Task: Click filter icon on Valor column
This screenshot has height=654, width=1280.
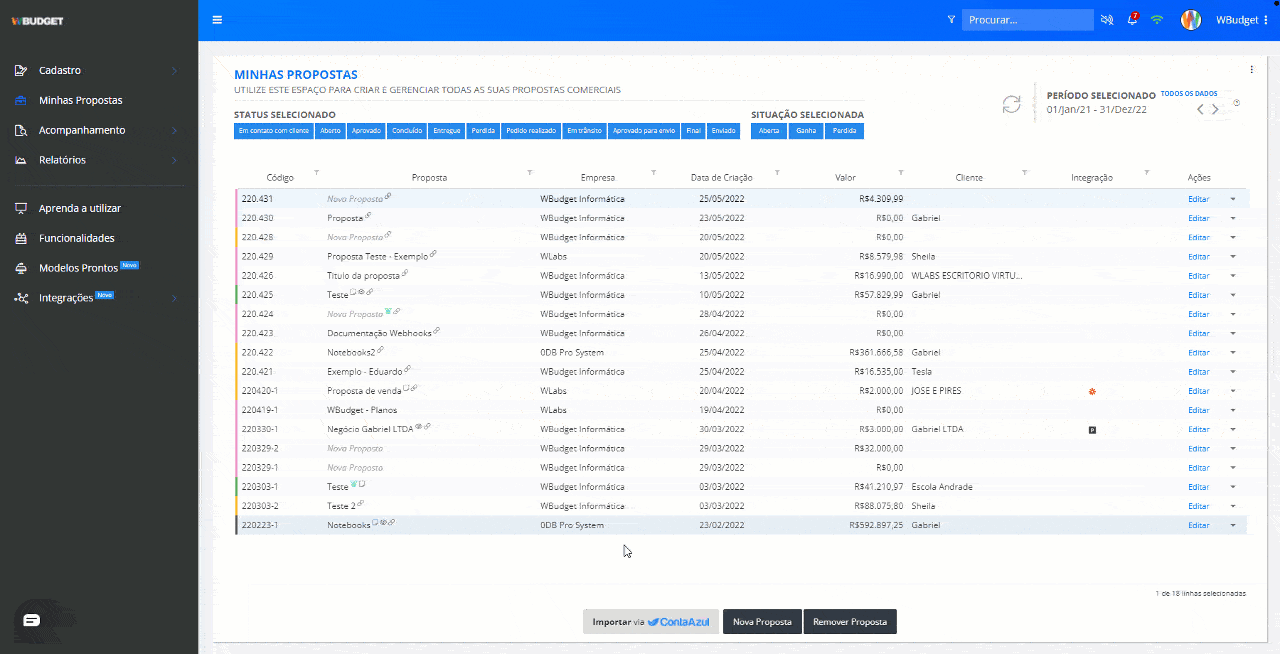Action: (x=900, y=172)
